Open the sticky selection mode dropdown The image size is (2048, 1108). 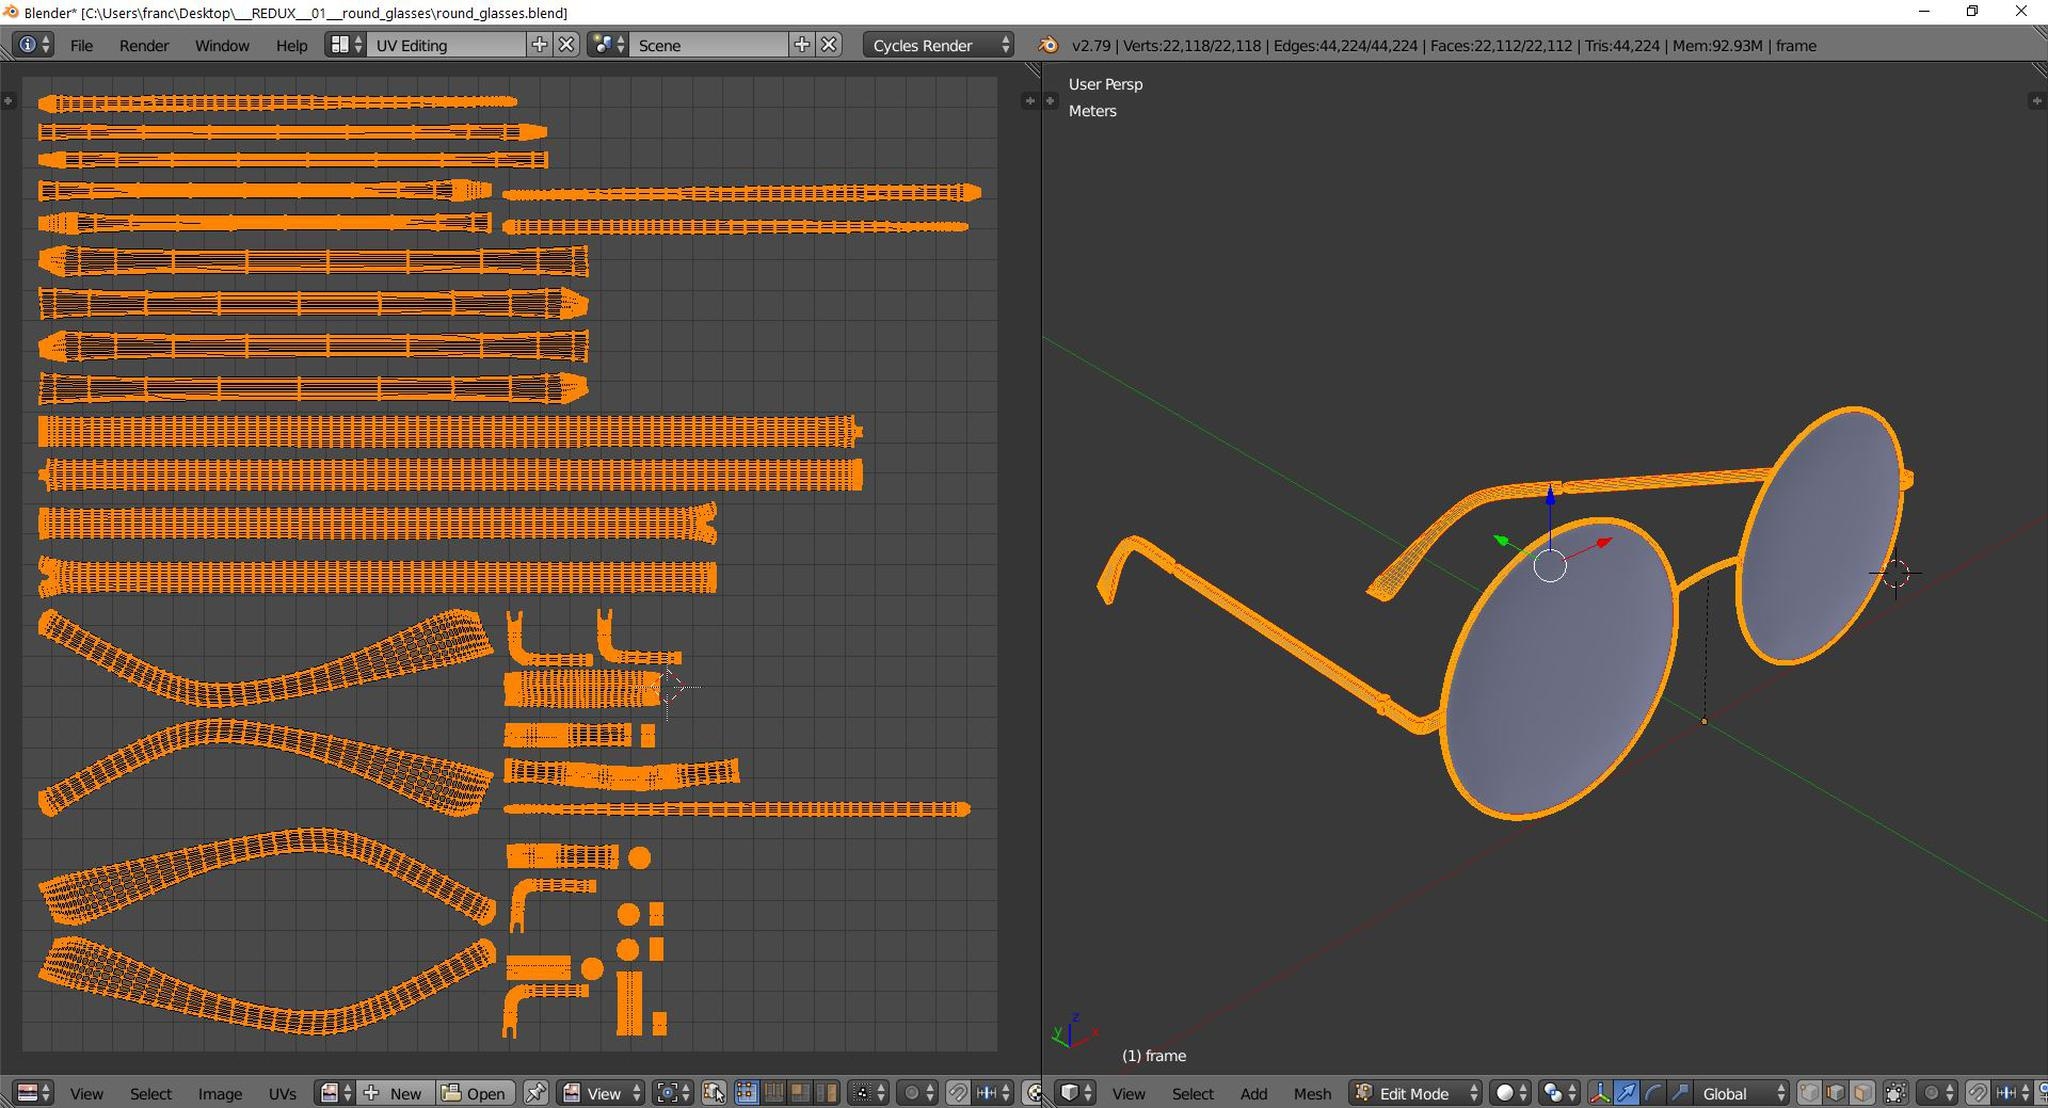click(x=867, y=1093)
